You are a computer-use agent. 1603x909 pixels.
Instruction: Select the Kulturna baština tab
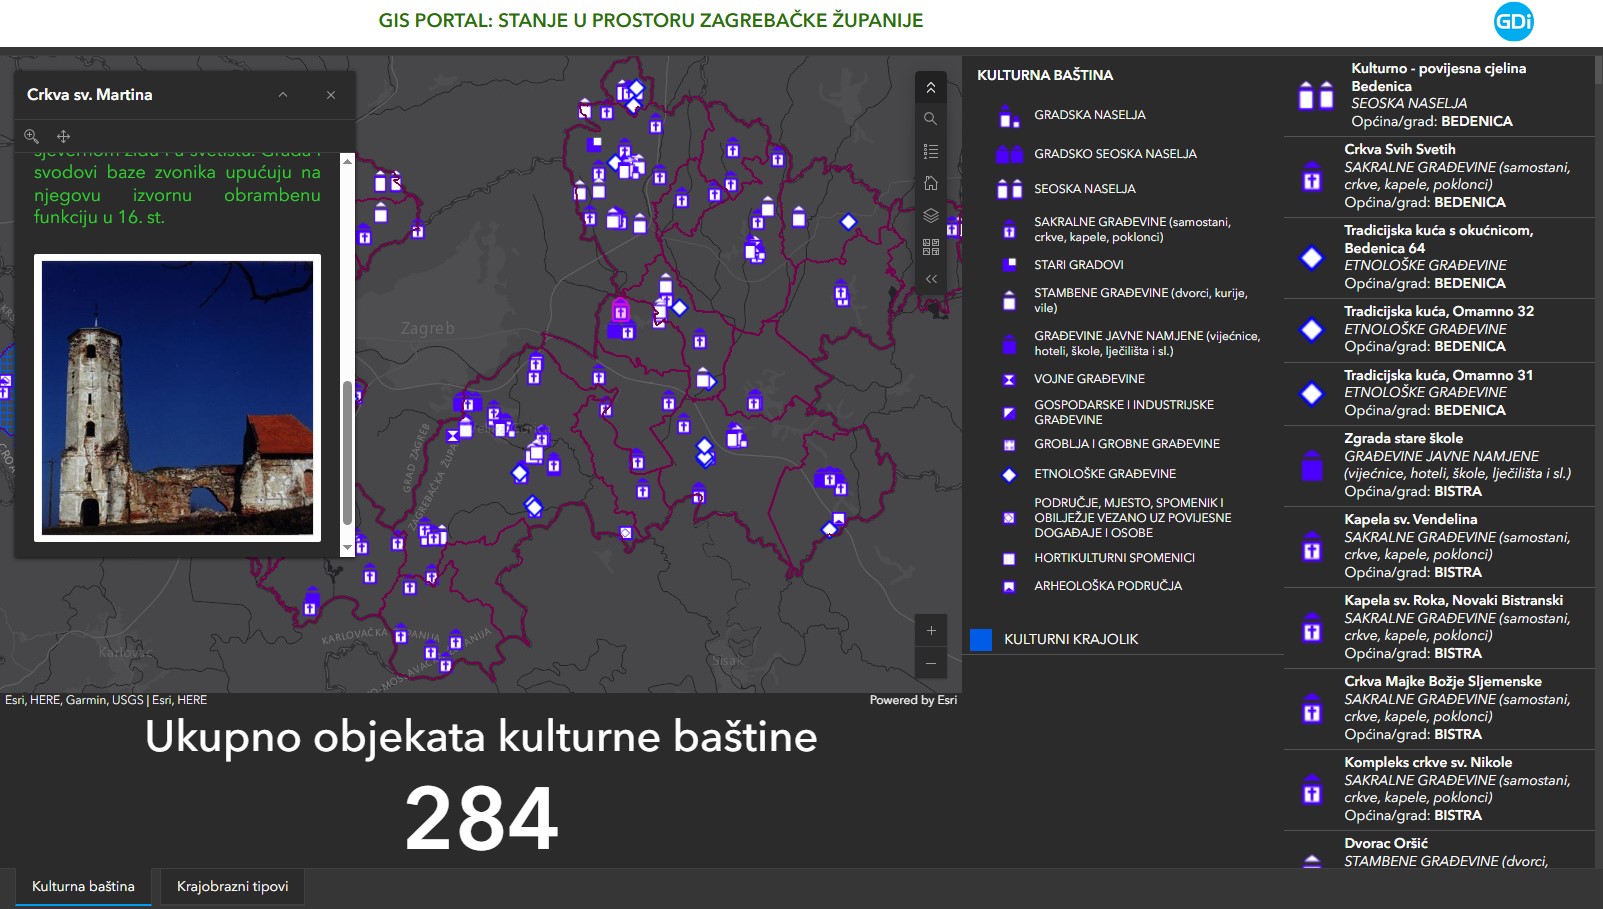(83, 887)
